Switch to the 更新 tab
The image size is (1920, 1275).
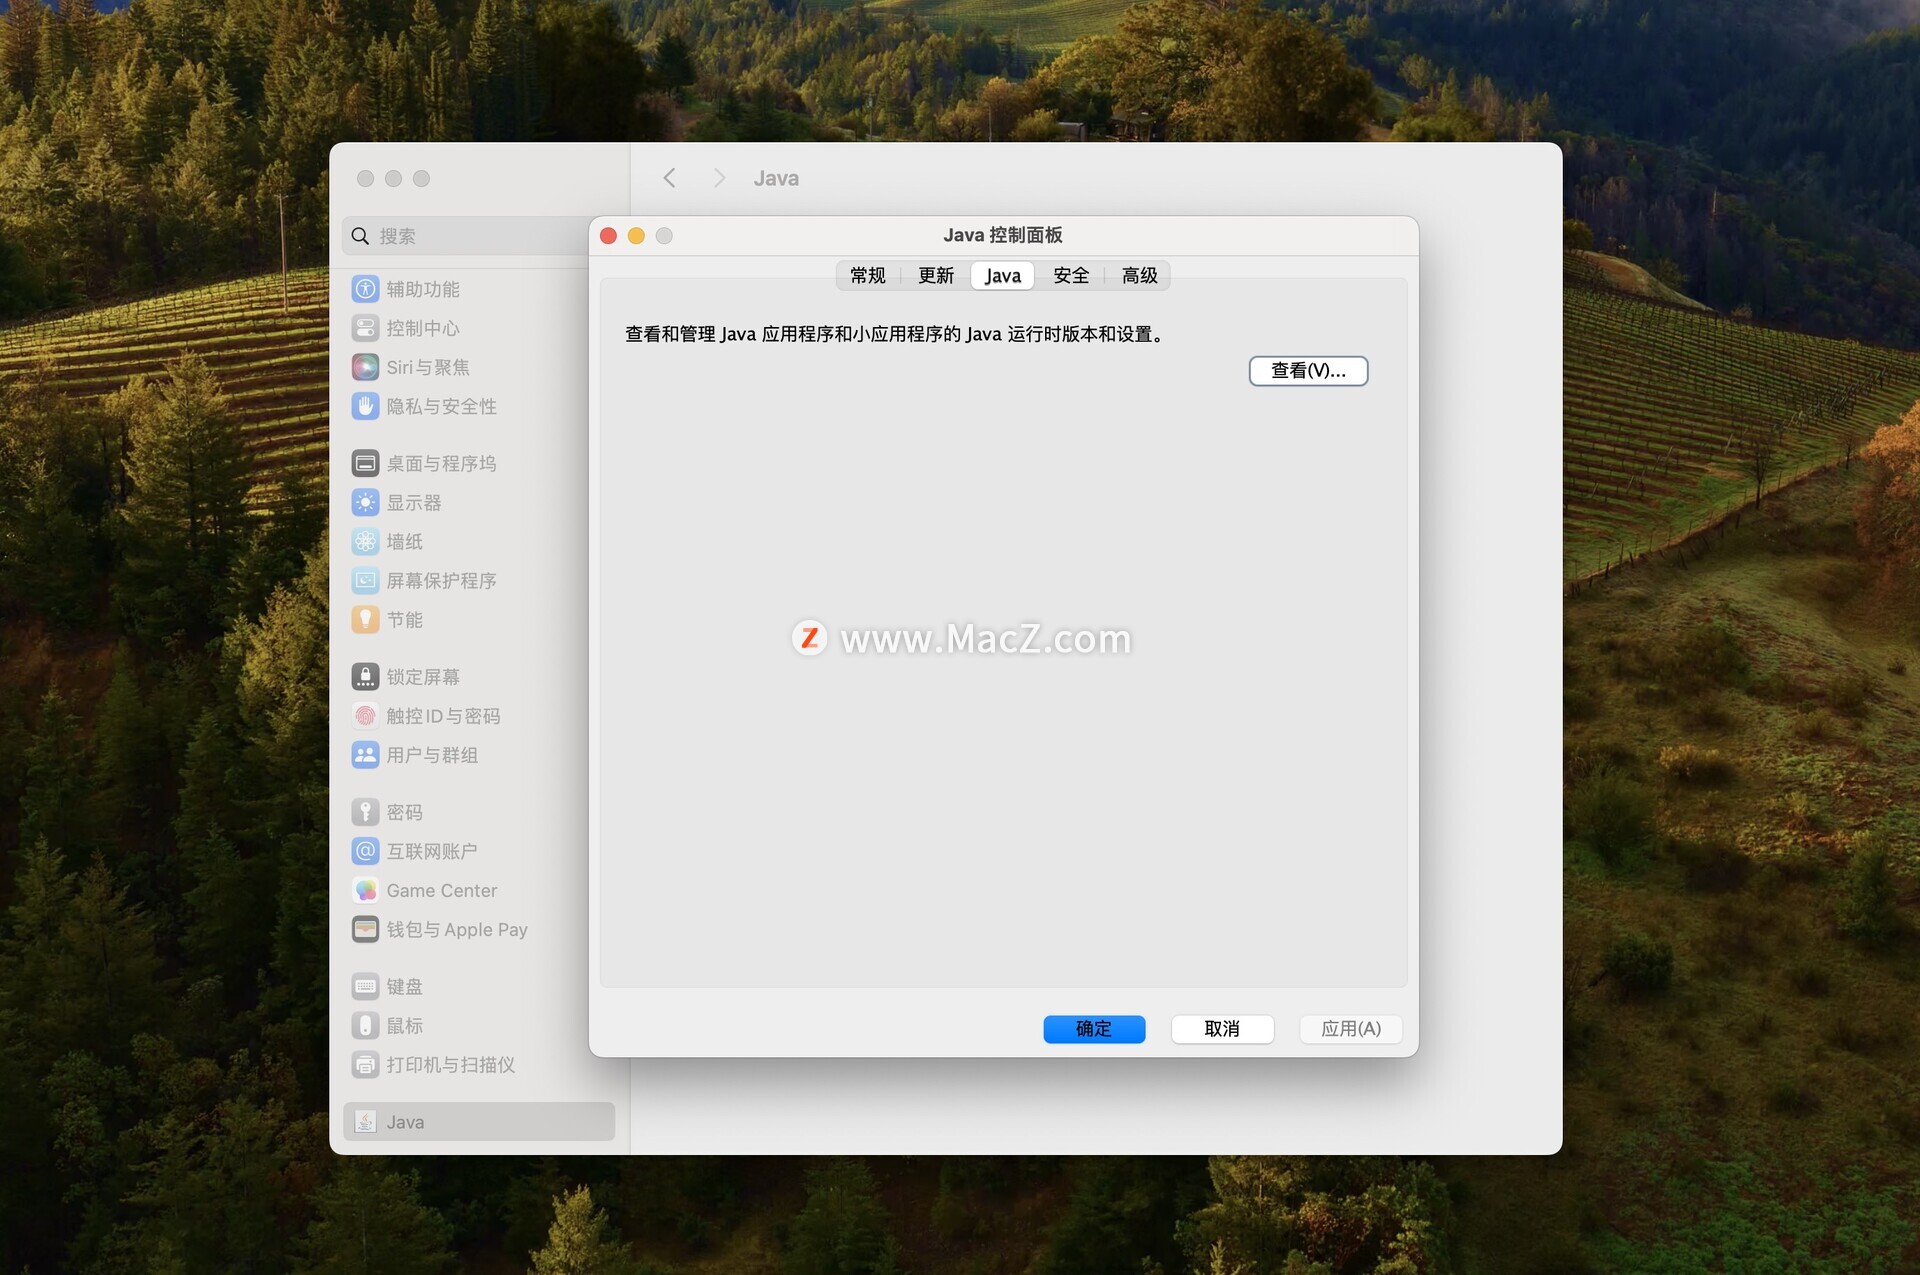point(936,275)
